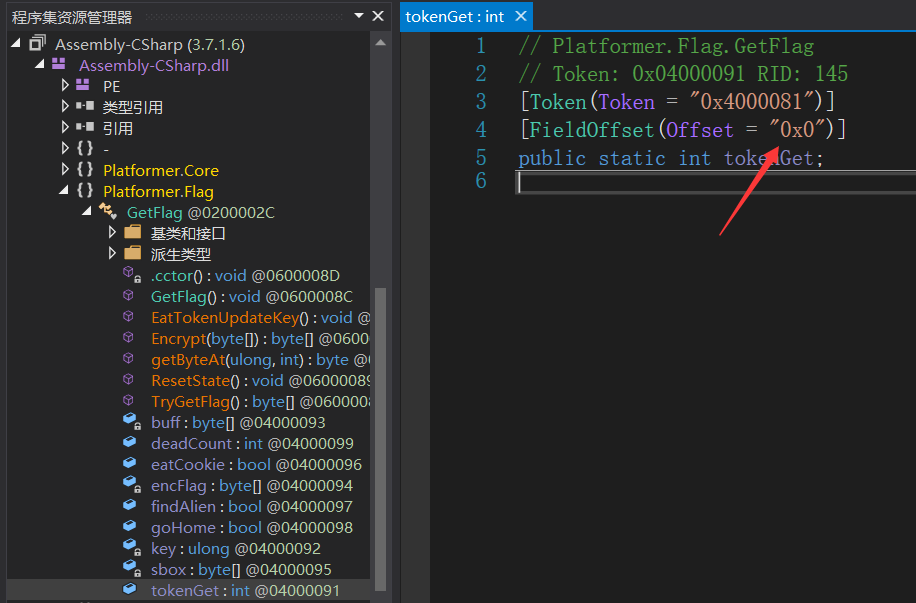
Task: Select field key : ulong @04000092
Action: click(x=236, y=549)
